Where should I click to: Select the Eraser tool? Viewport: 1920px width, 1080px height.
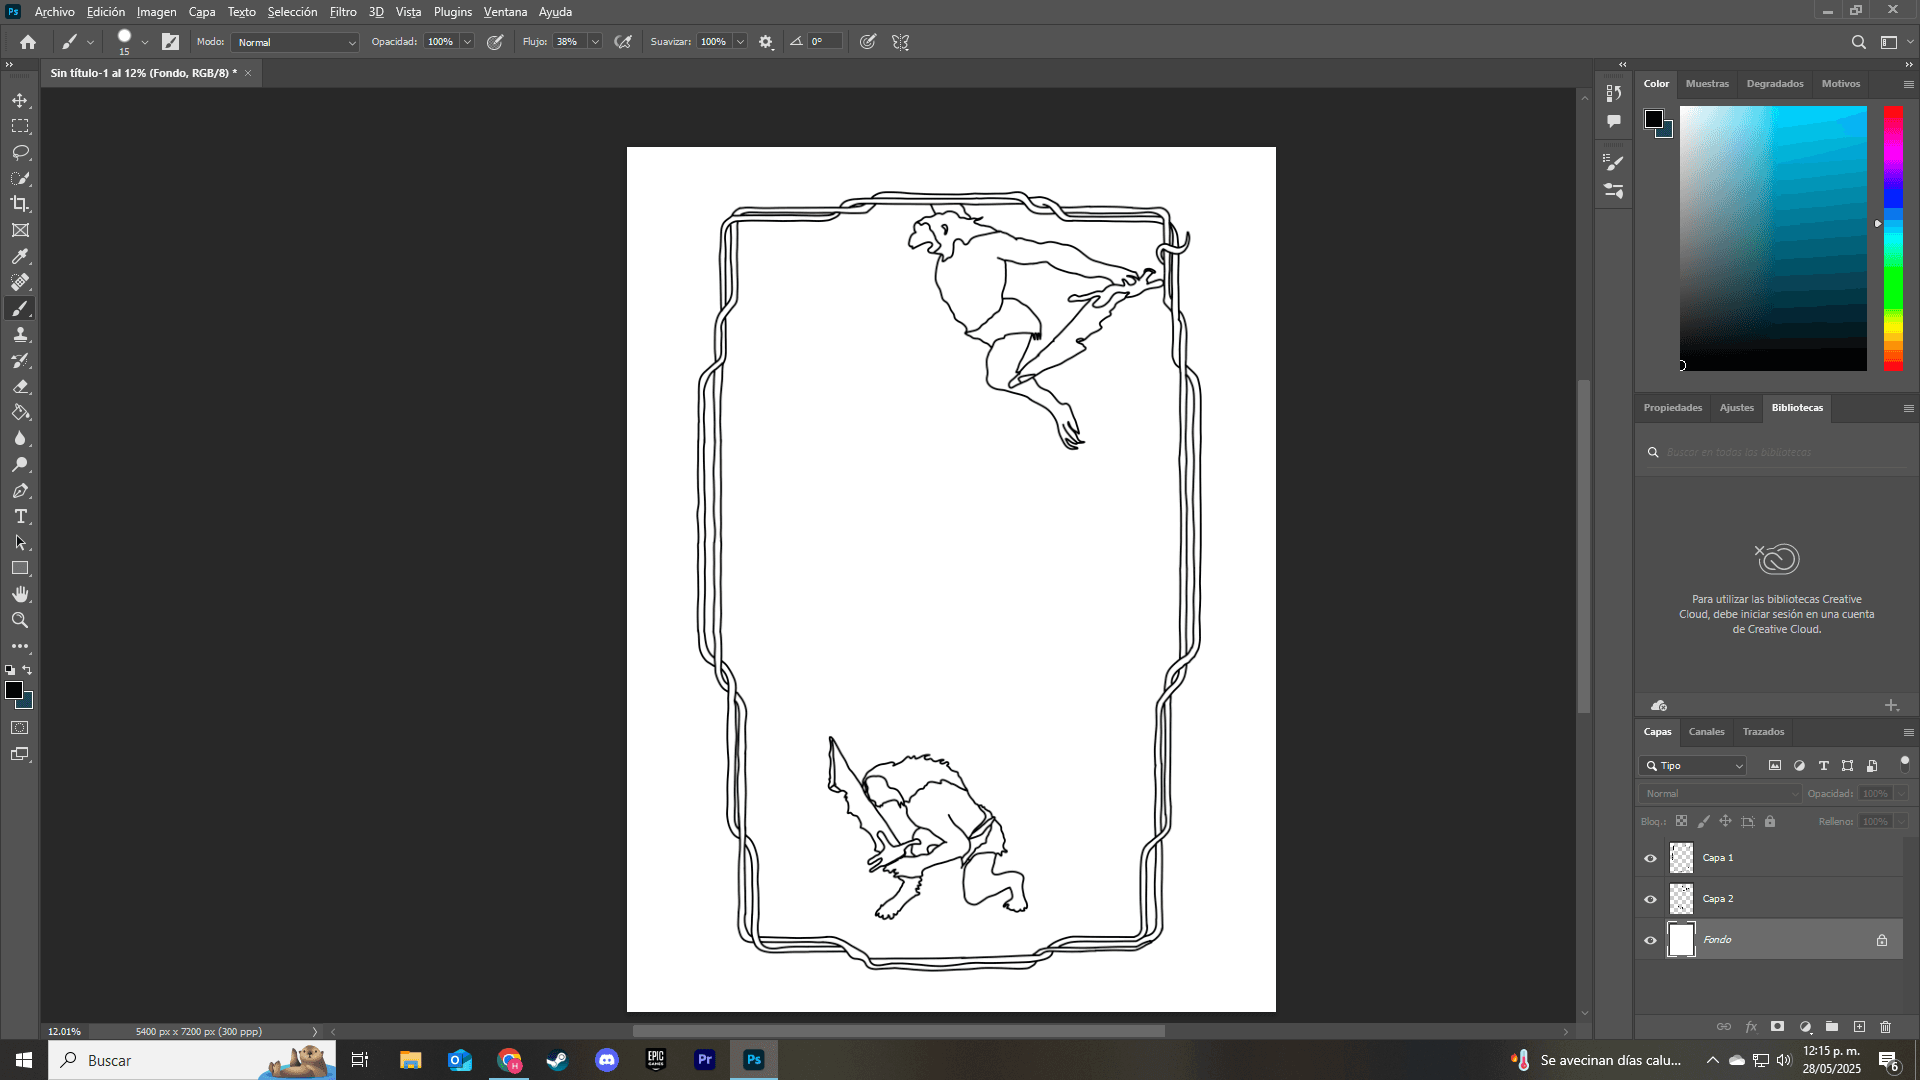click(20, 387)
